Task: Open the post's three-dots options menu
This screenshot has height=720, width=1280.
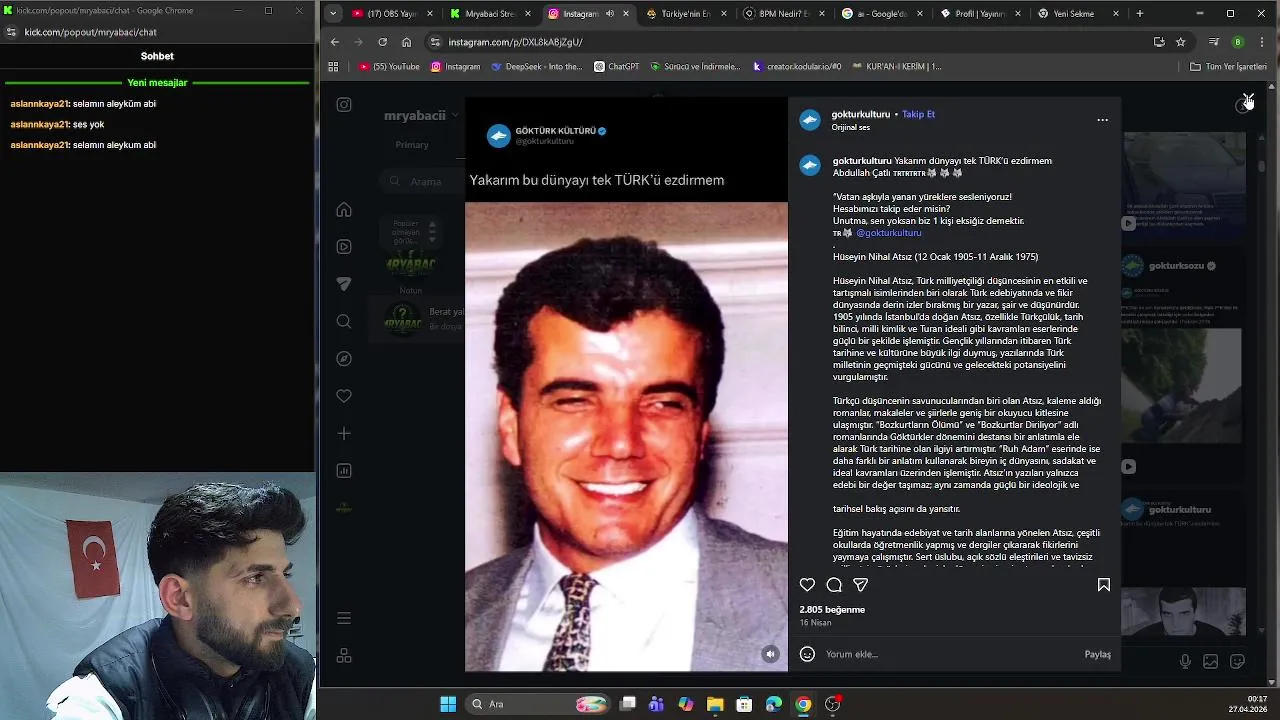Action: 1102,120
